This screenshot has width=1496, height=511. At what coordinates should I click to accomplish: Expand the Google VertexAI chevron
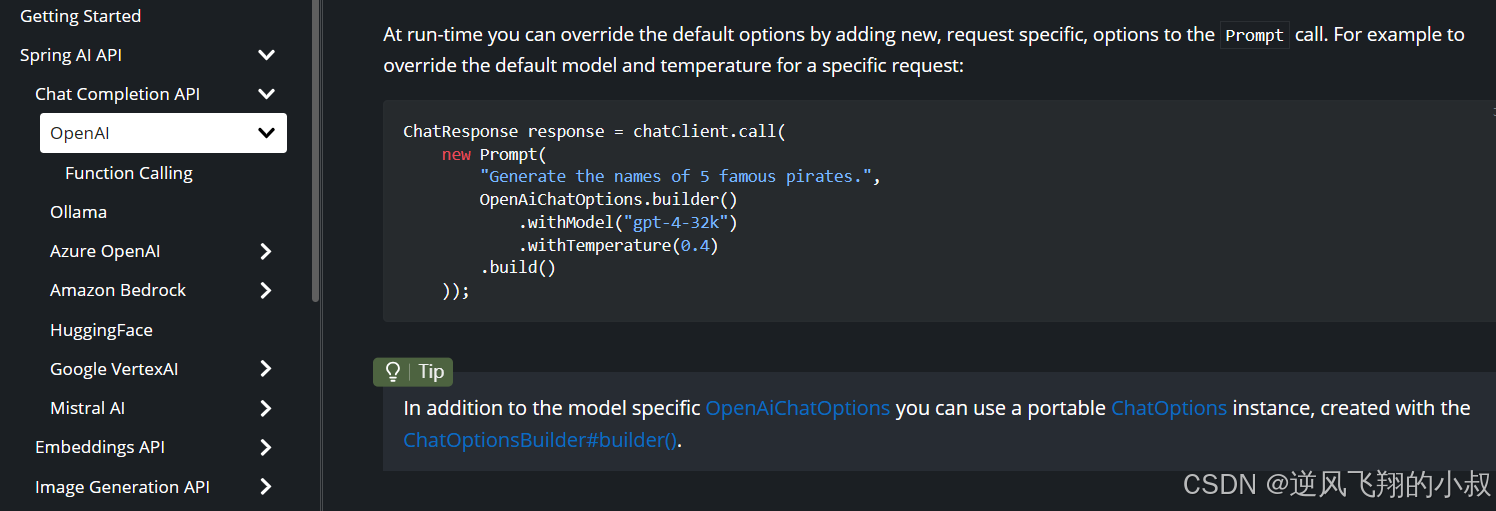(266, 369)
